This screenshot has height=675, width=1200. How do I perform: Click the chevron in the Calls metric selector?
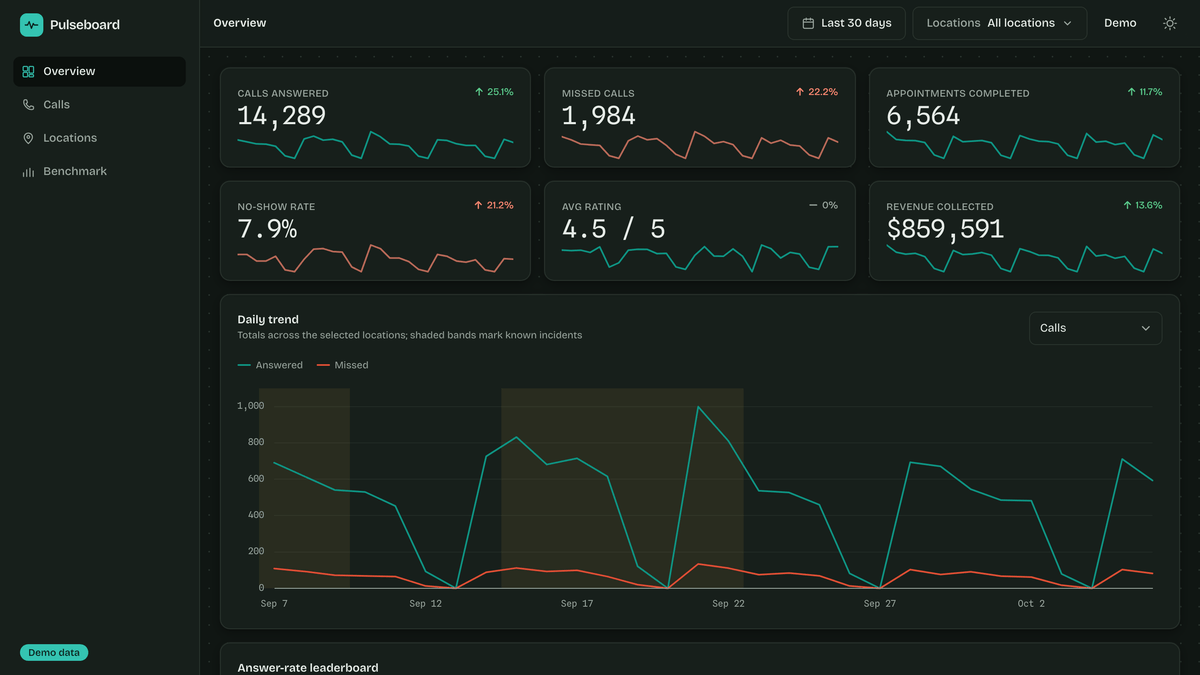[1146, 328]
